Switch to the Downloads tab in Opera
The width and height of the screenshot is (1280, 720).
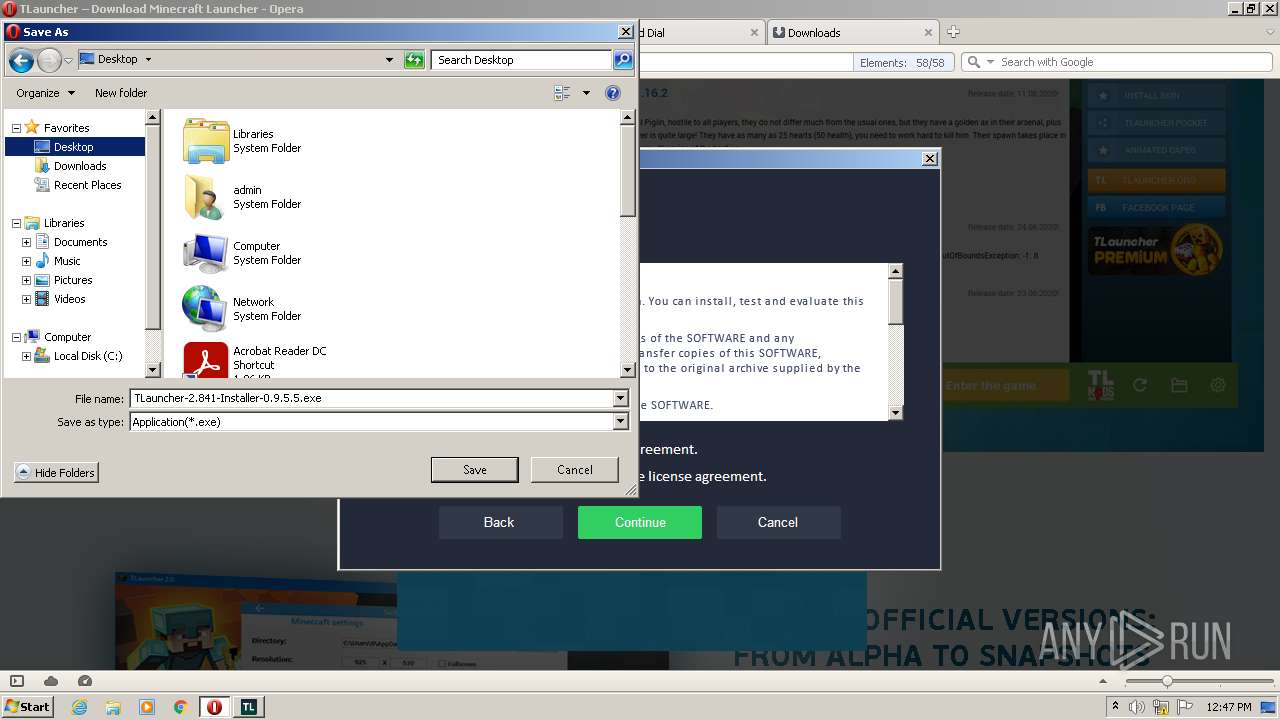(x=853, y=32)
